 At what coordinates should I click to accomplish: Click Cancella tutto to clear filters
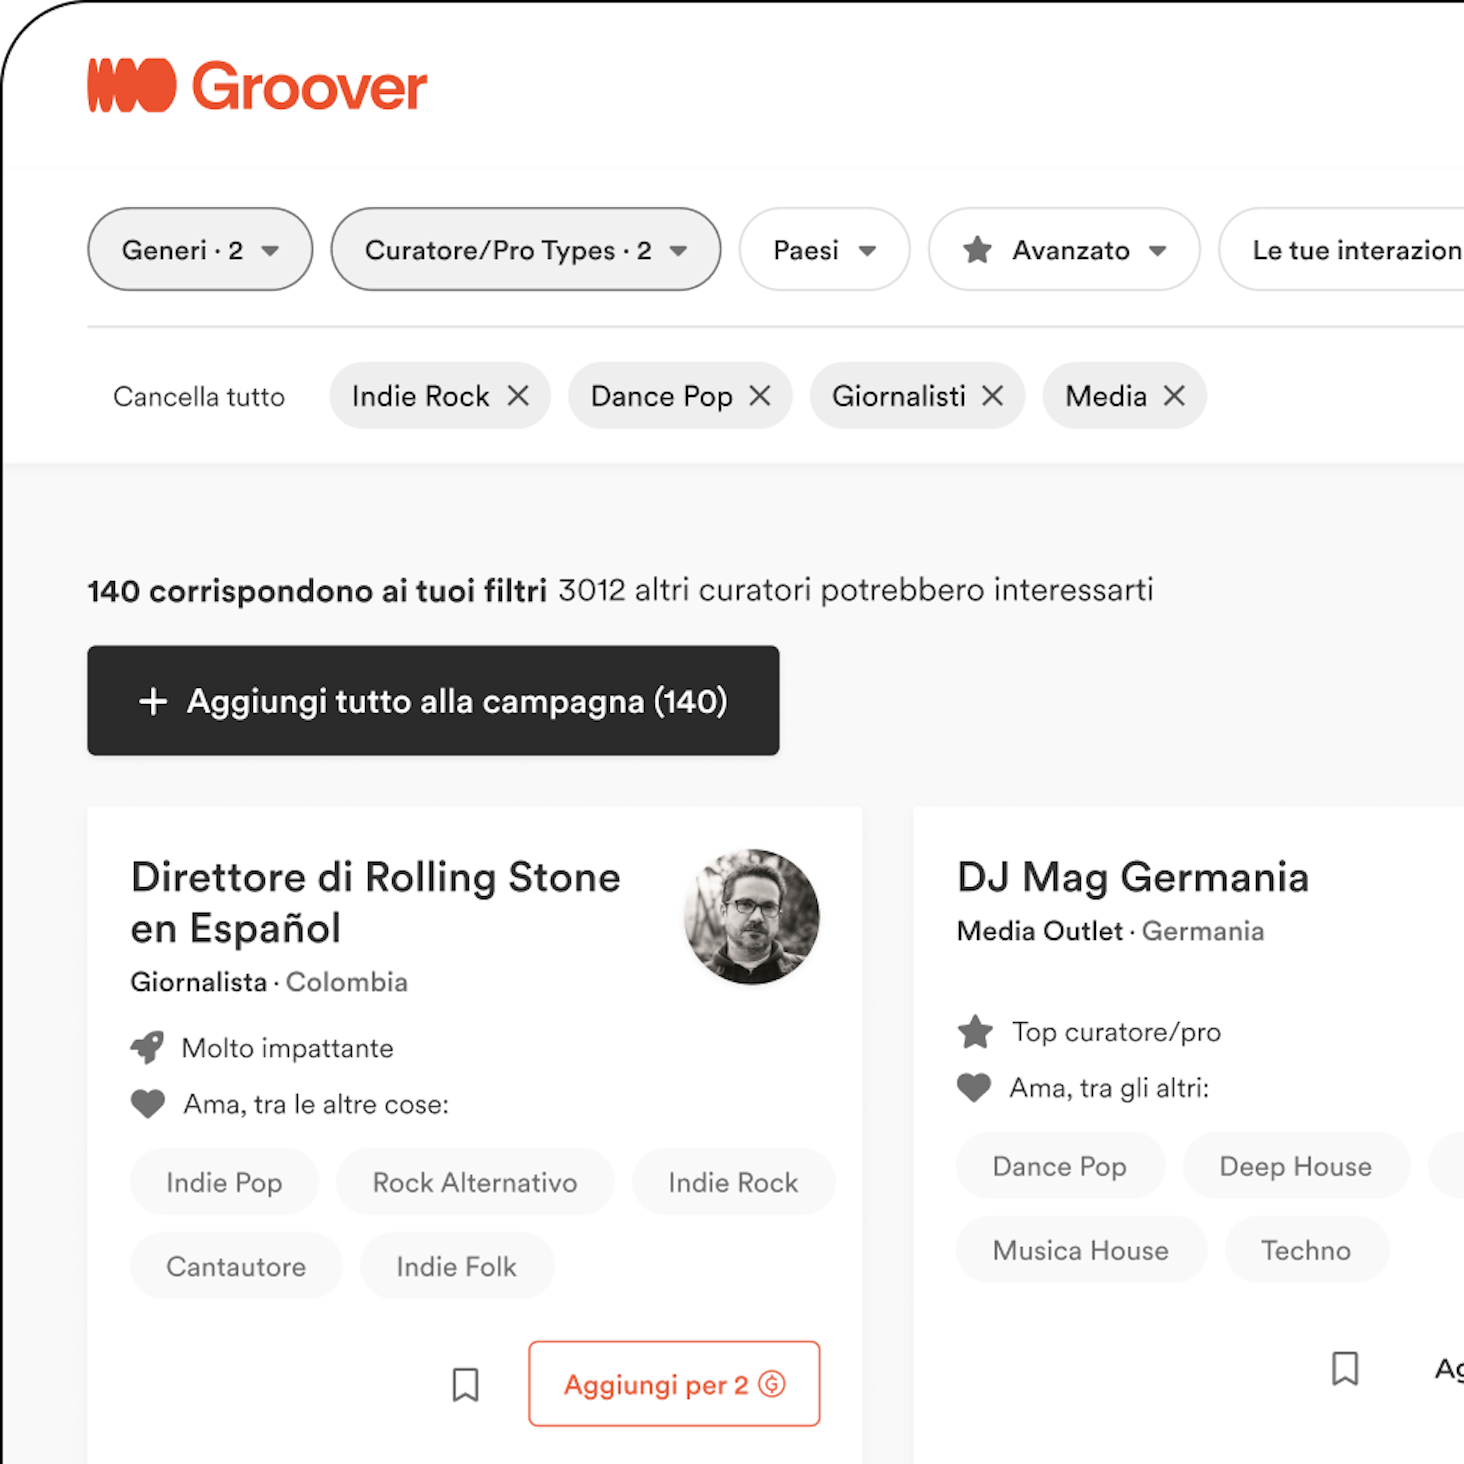tap(199, 397)
